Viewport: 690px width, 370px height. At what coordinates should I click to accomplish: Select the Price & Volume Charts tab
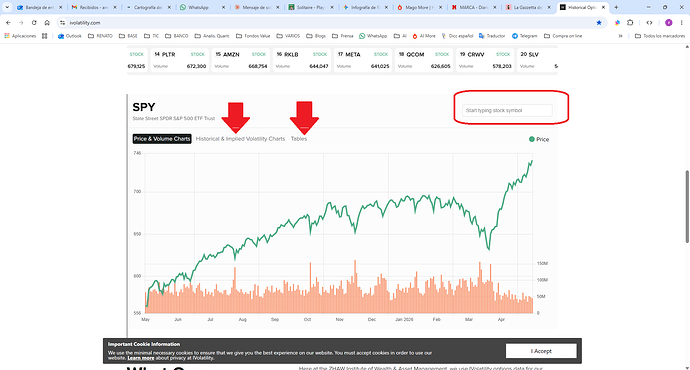pos(162,139)
